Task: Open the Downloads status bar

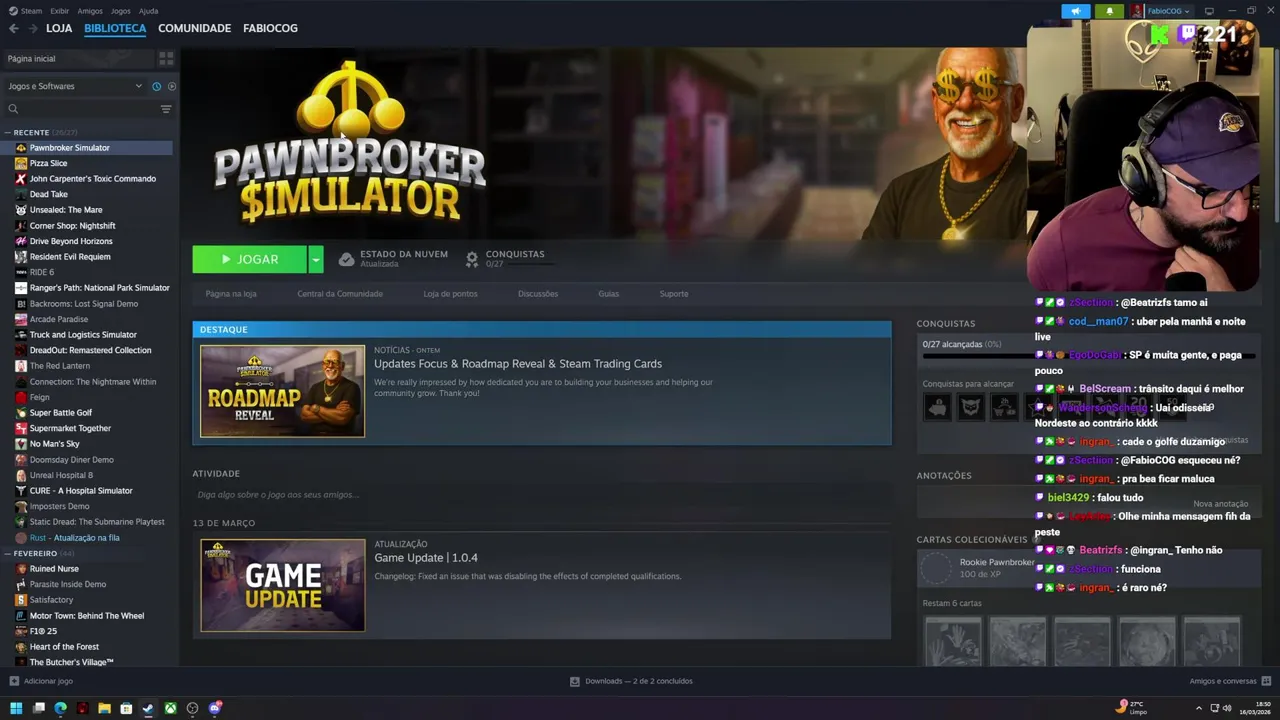Action: tap(631, 681)
